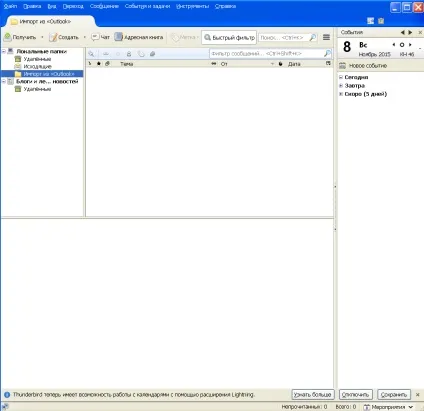
Task: Switch to the calendar tab icon
Action: point(370,21)
